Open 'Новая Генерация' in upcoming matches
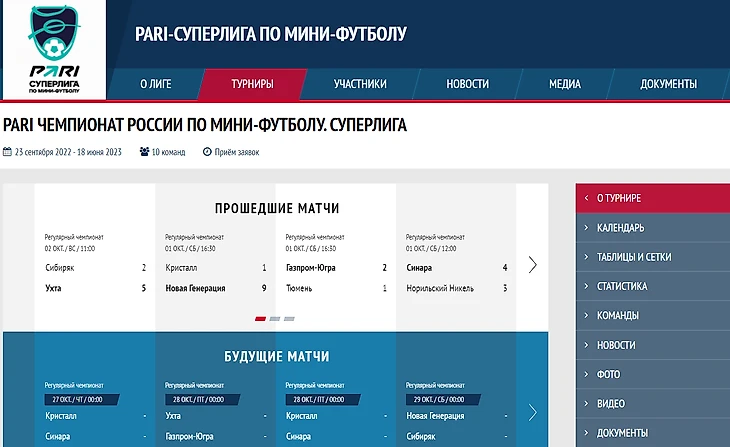730x447 pixels. pos(435,416)
